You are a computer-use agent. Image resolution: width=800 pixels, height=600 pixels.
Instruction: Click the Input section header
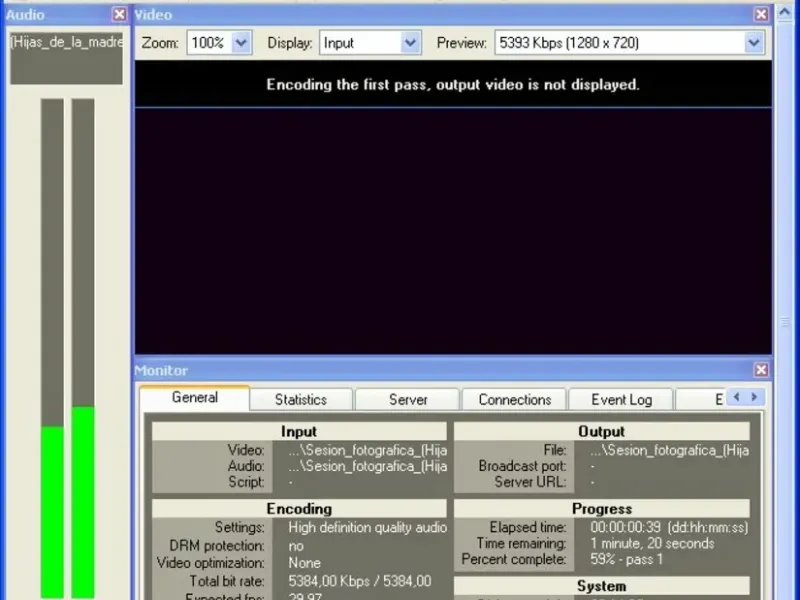(299, 431)
